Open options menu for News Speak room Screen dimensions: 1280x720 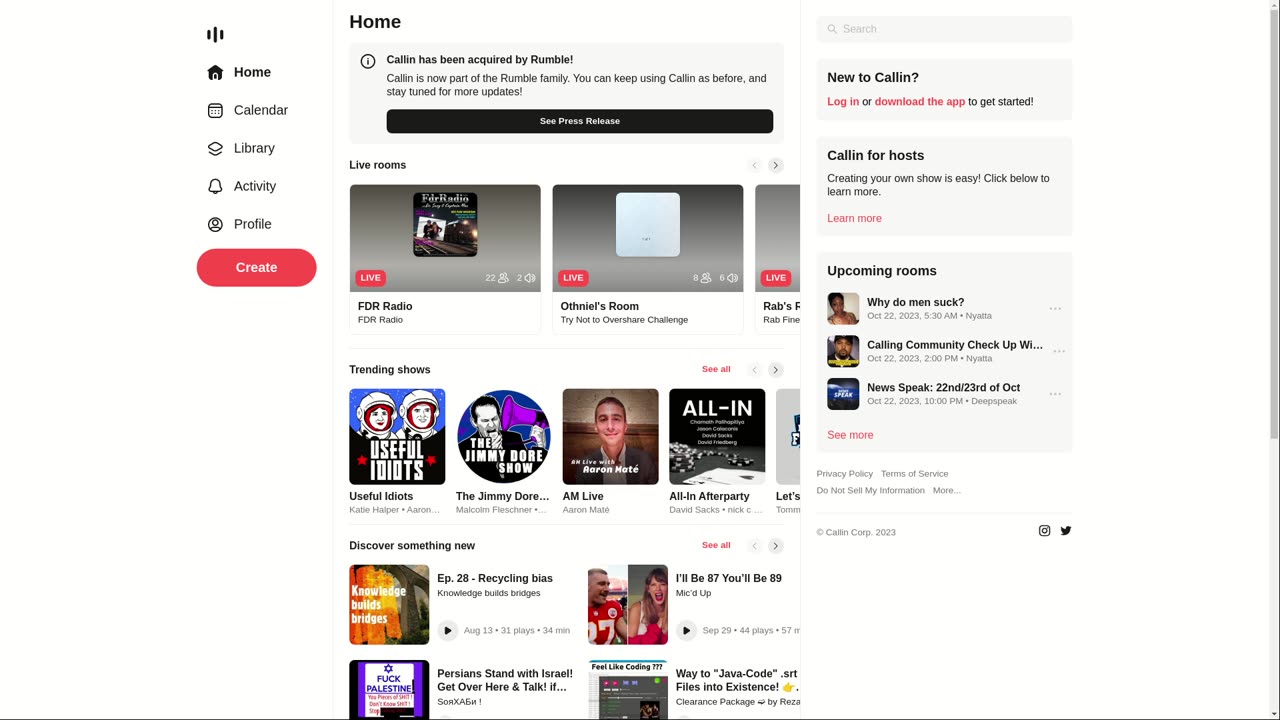coord(1055,394)
